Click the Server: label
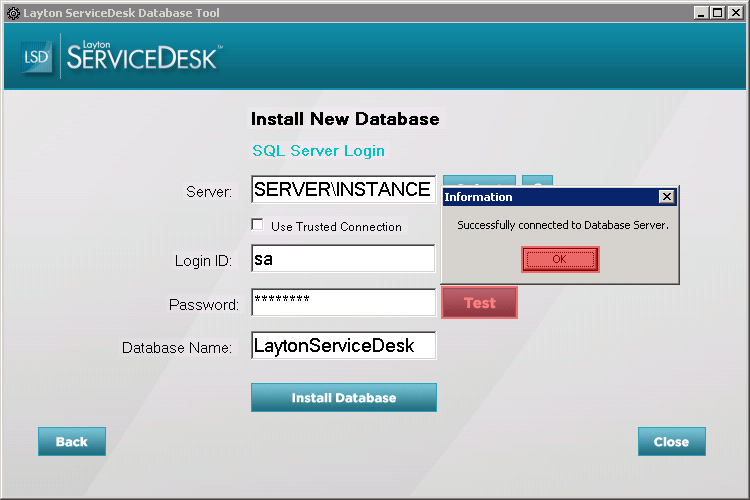 [x=209, y=192]
